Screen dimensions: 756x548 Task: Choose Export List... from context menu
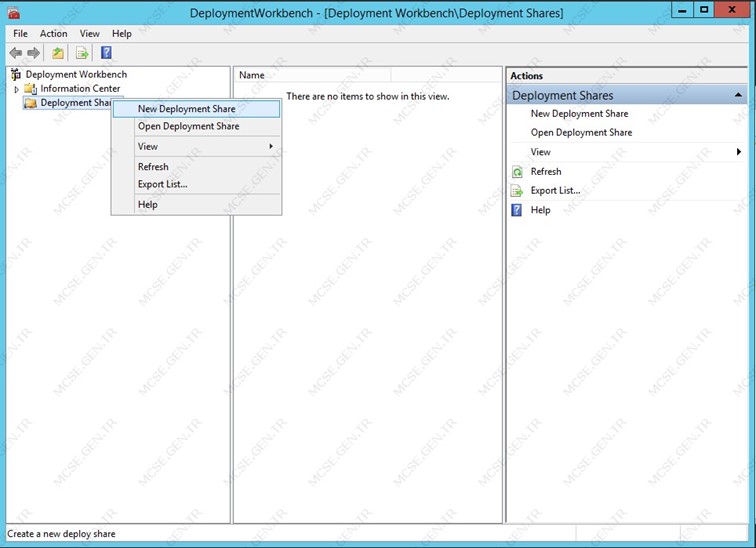pyautogui.click(x=196, y=184)
